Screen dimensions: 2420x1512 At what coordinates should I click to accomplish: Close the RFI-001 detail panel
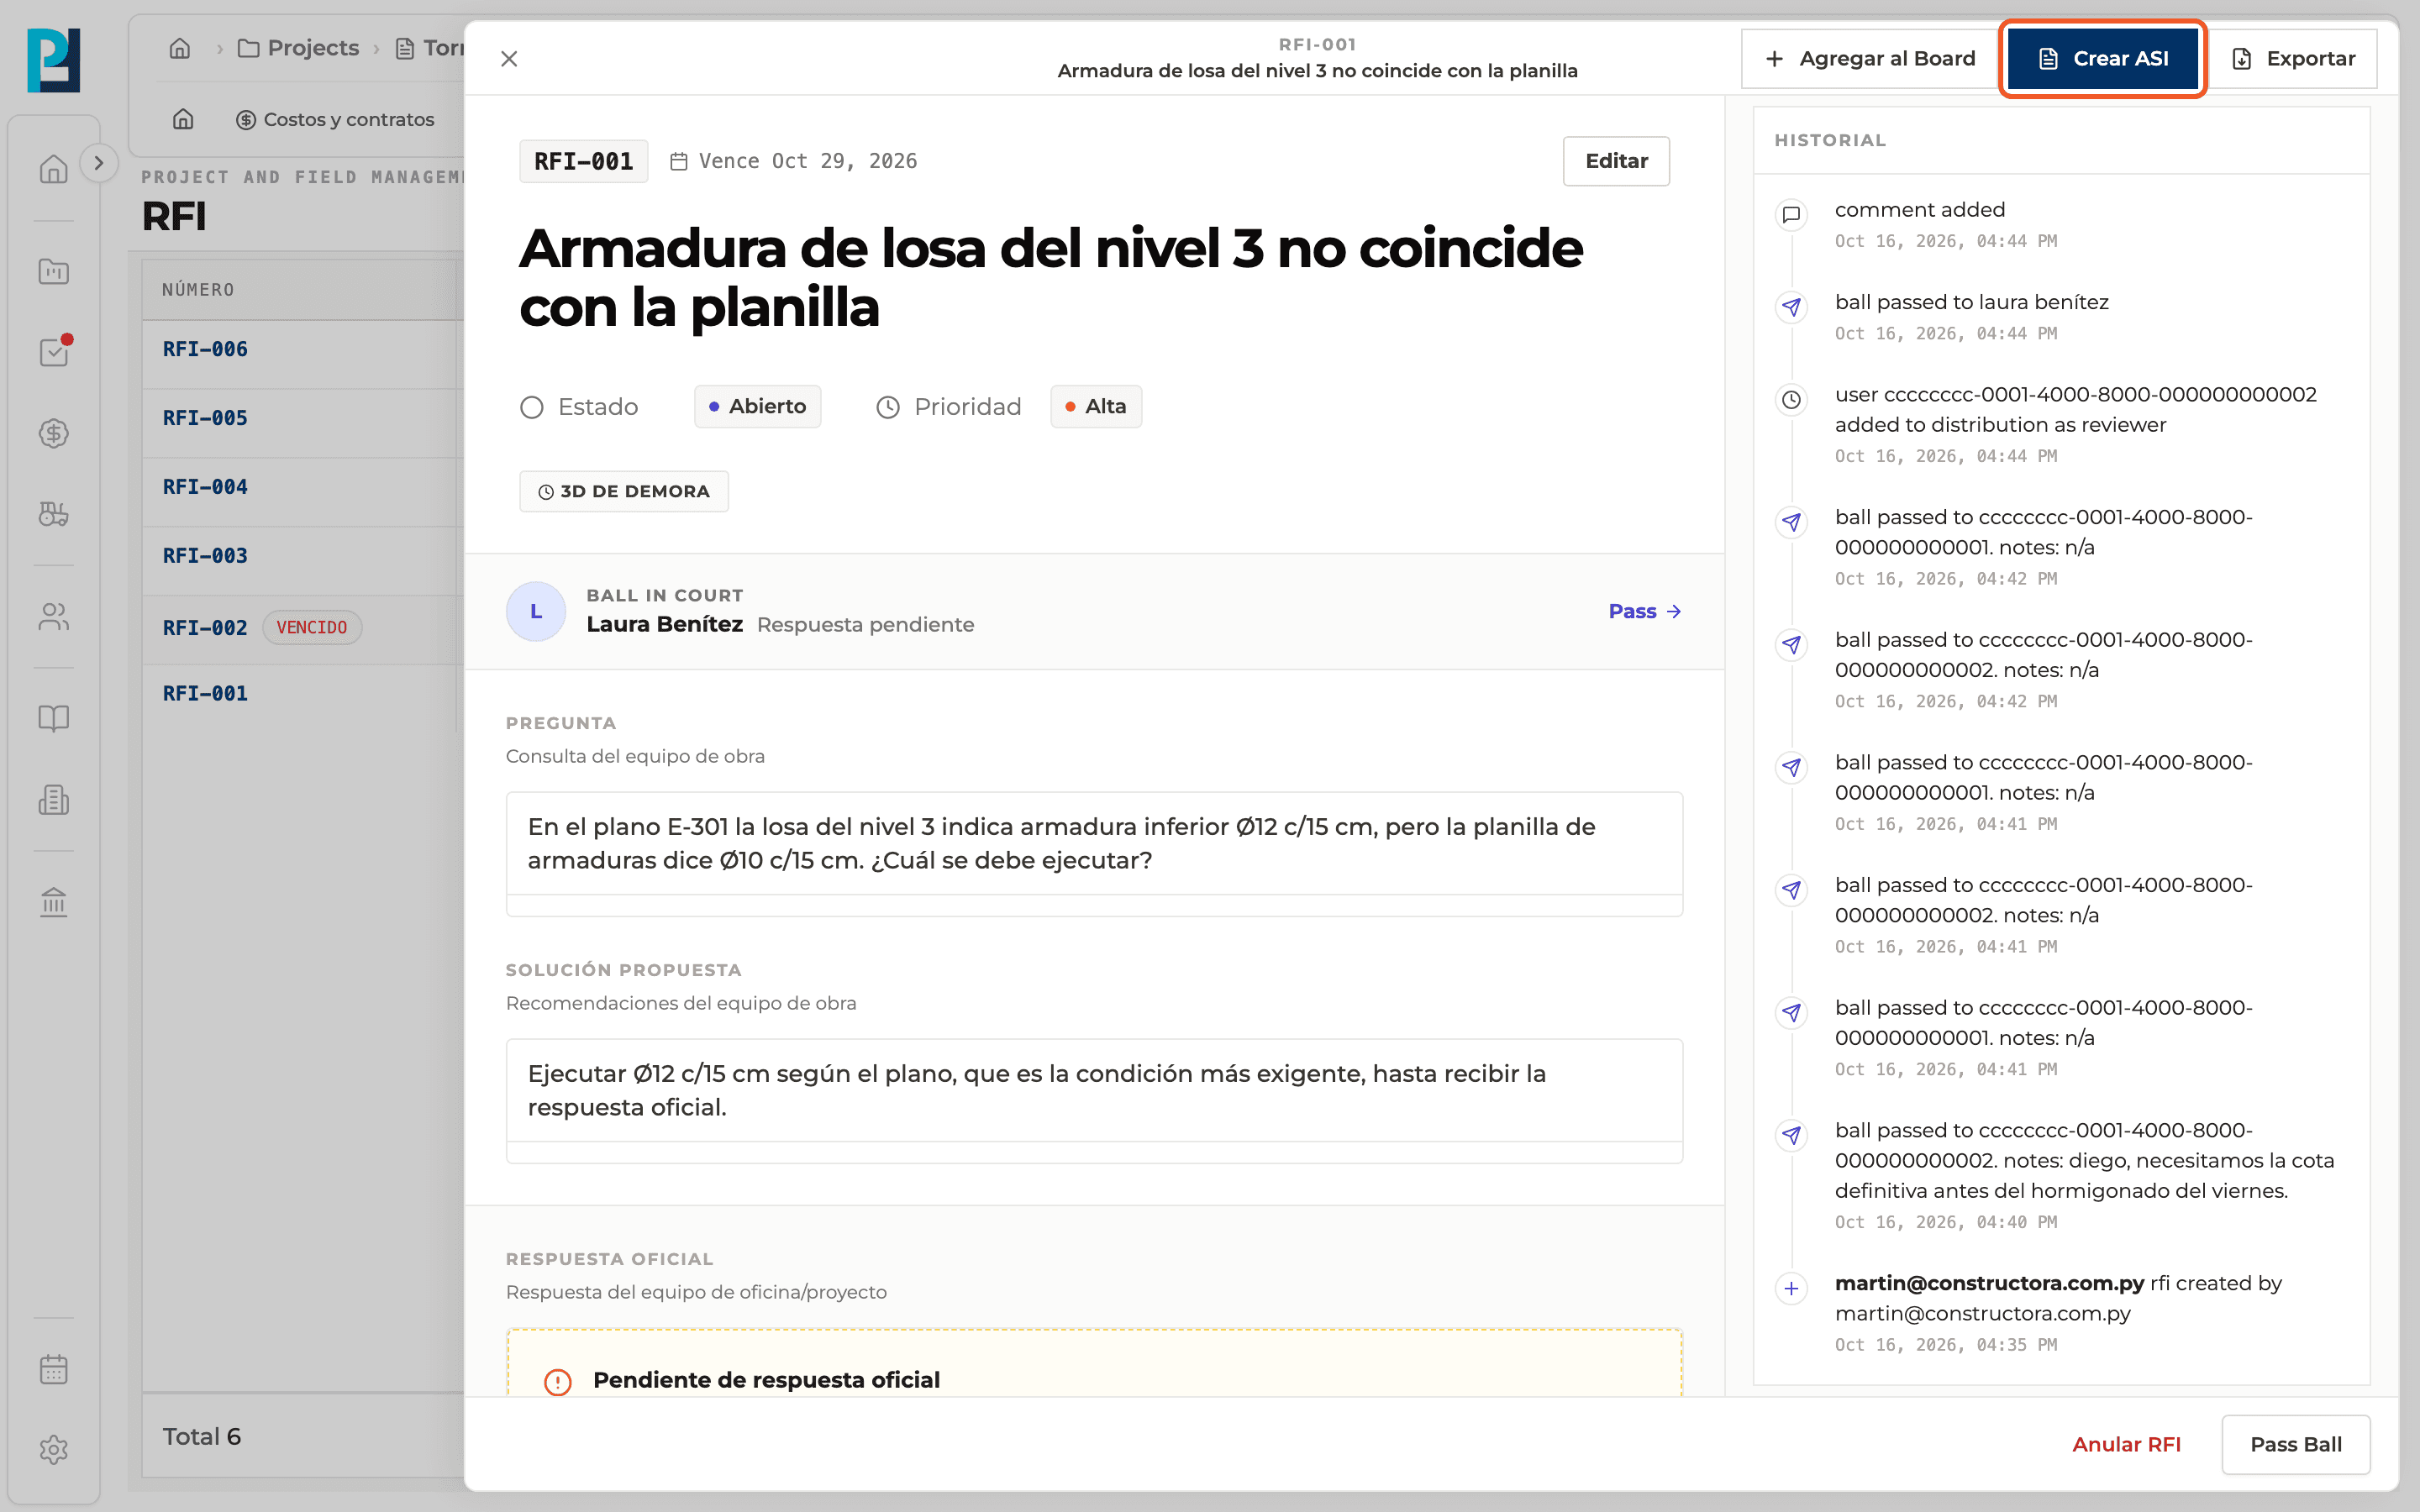pyautogui.click(x=509, y=59)
